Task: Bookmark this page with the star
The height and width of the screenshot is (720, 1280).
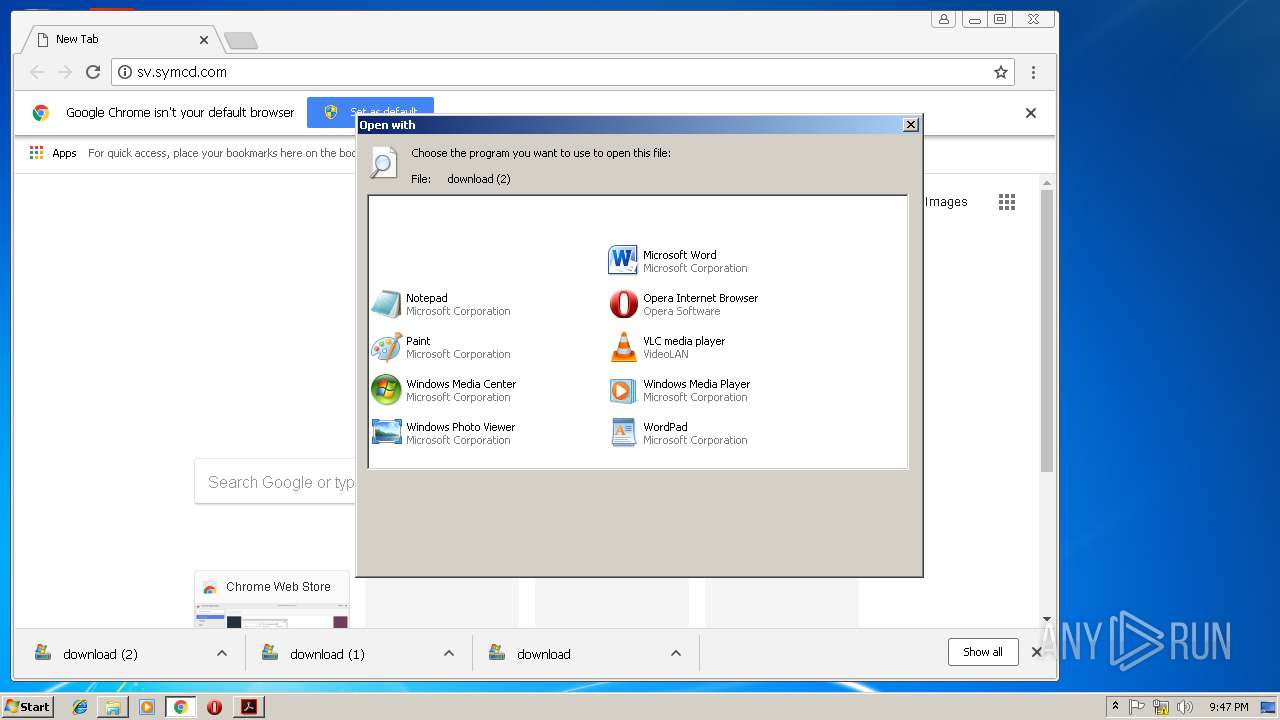Action: point(1000,72)
